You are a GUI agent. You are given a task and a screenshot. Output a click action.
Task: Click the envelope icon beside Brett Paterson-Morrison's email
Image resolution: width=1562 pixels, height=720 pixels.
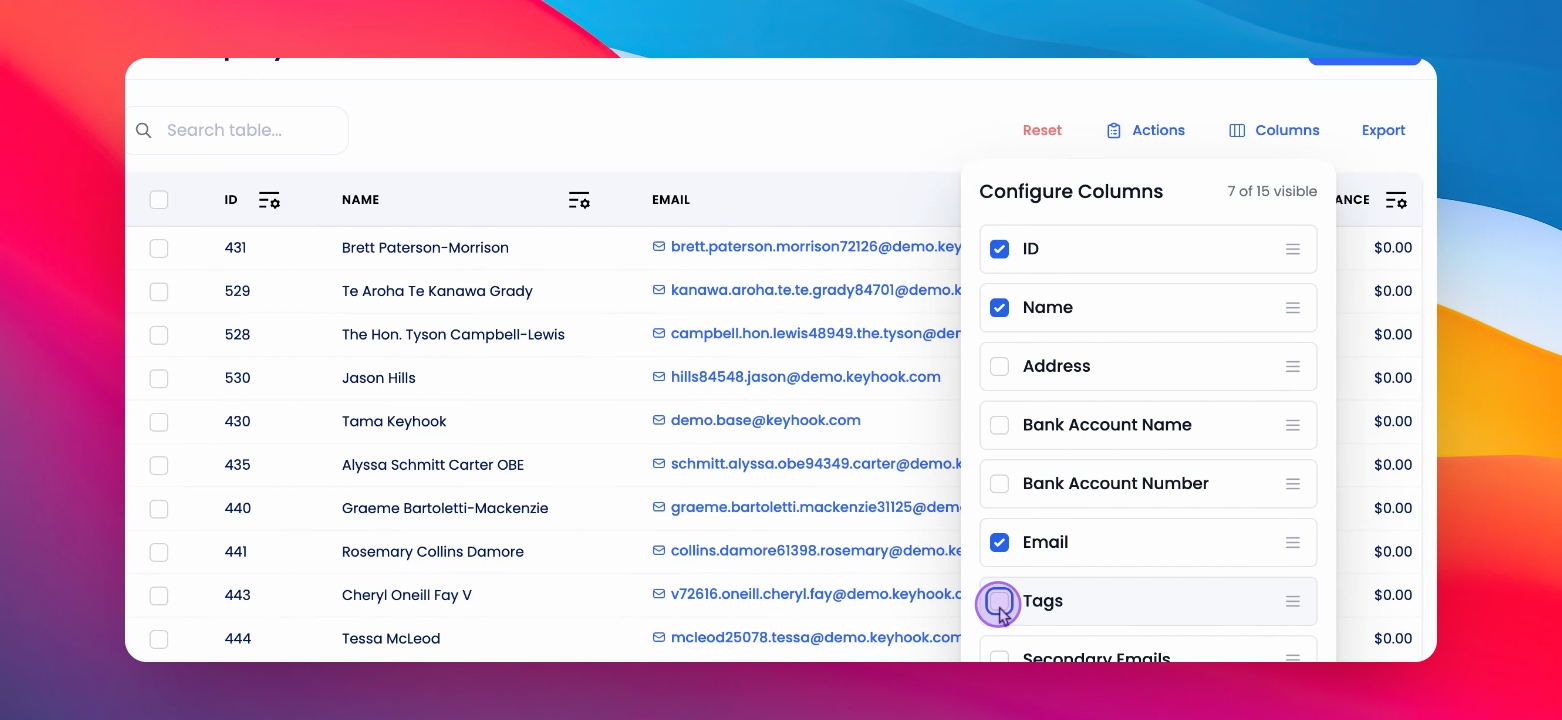click(659, 246)
